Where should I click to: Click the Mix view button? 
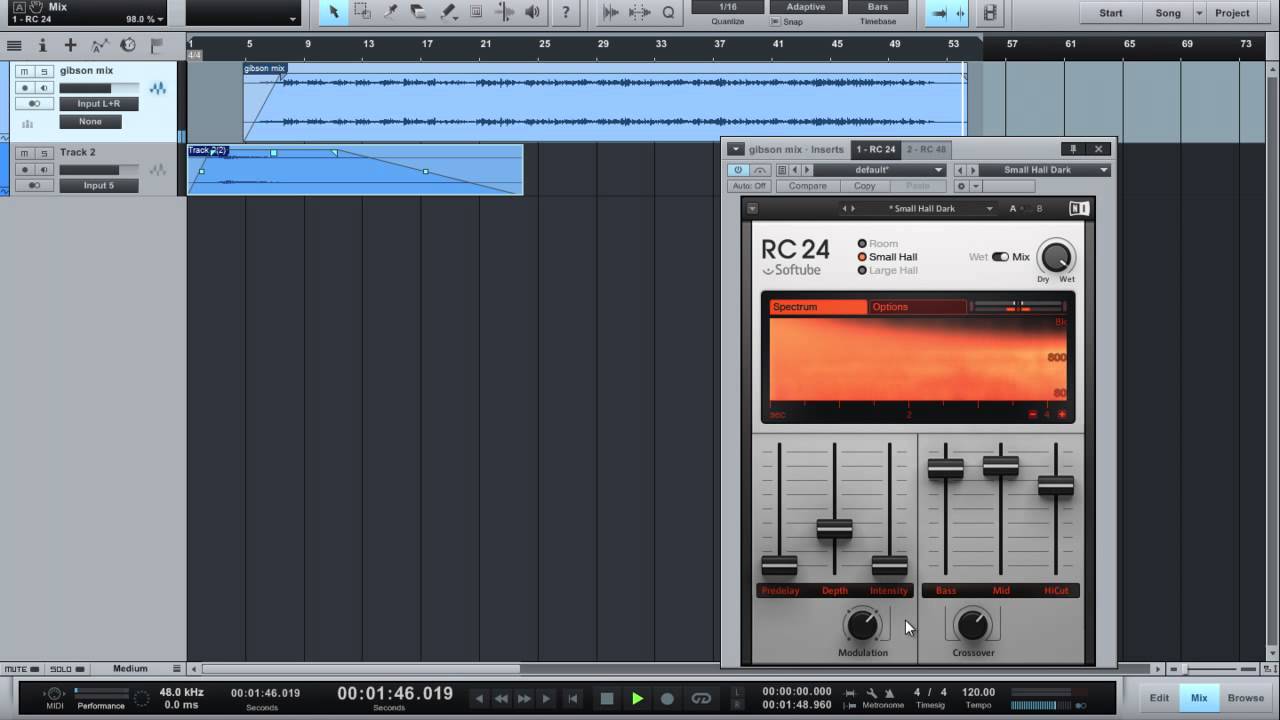click(1199, 698)
